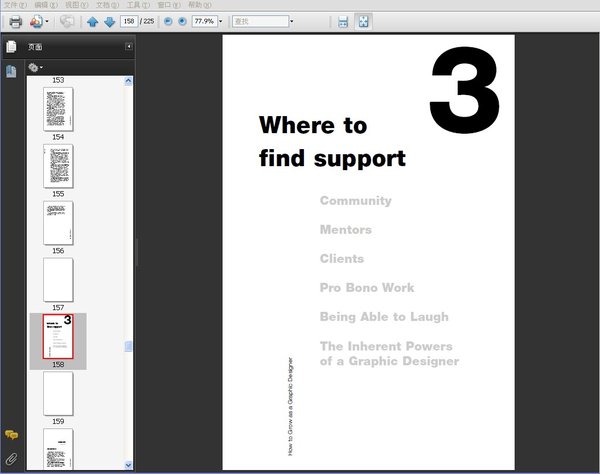Click the thumbnail panel scrollbar down arrow
The image size is (600, 474).
pos(128,465)
